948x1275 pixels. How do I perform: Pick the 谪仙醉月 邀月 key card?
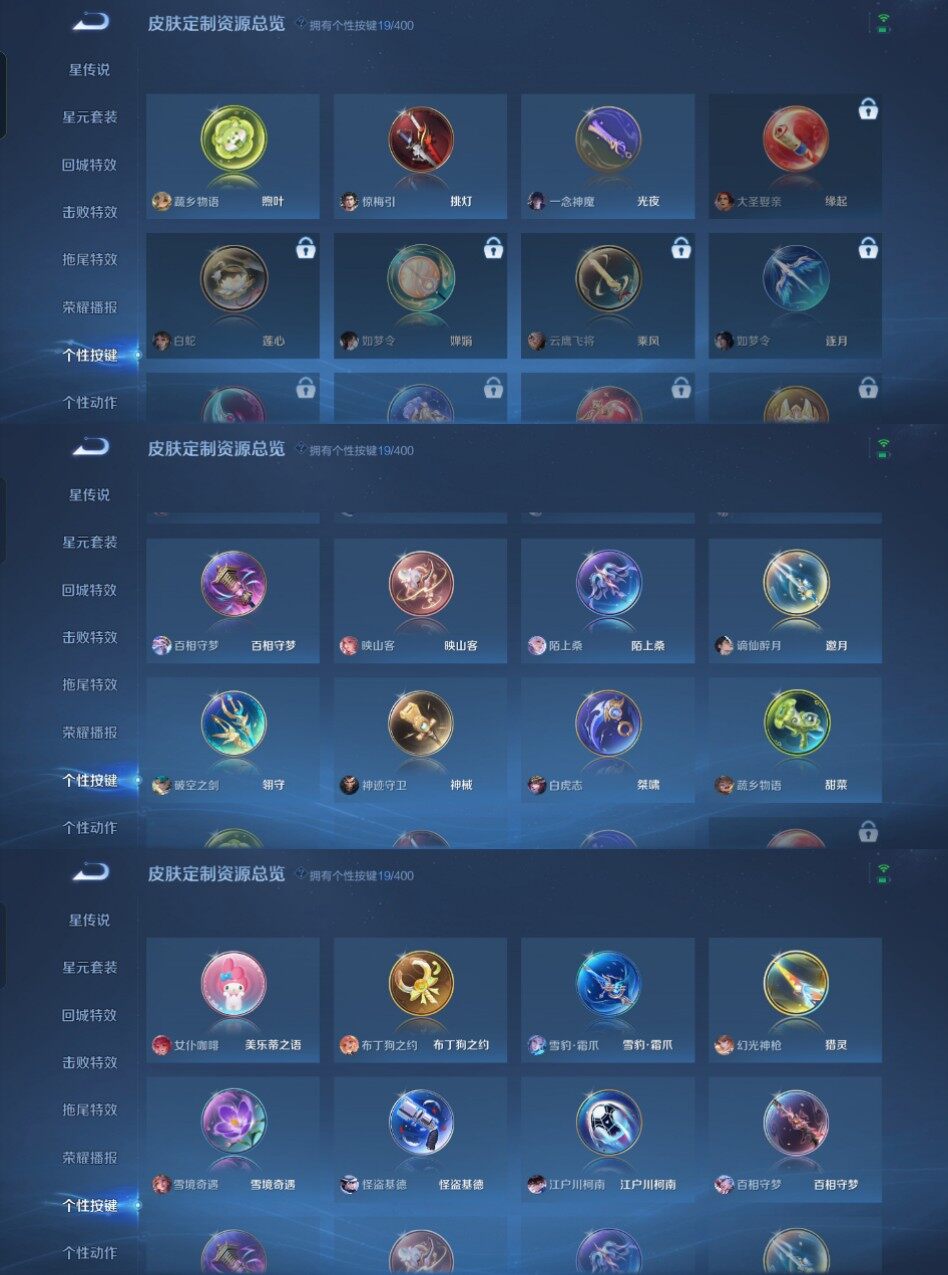pos(795,601)
